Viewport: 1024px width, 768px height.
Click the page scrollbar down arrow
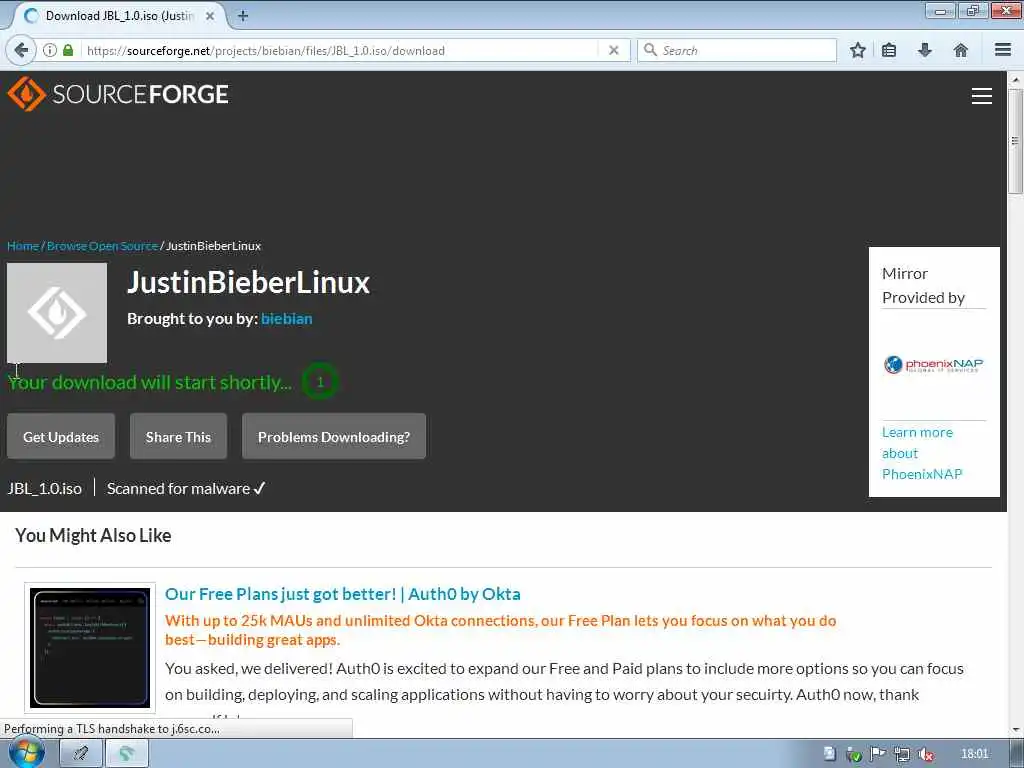click(1016, 729)
